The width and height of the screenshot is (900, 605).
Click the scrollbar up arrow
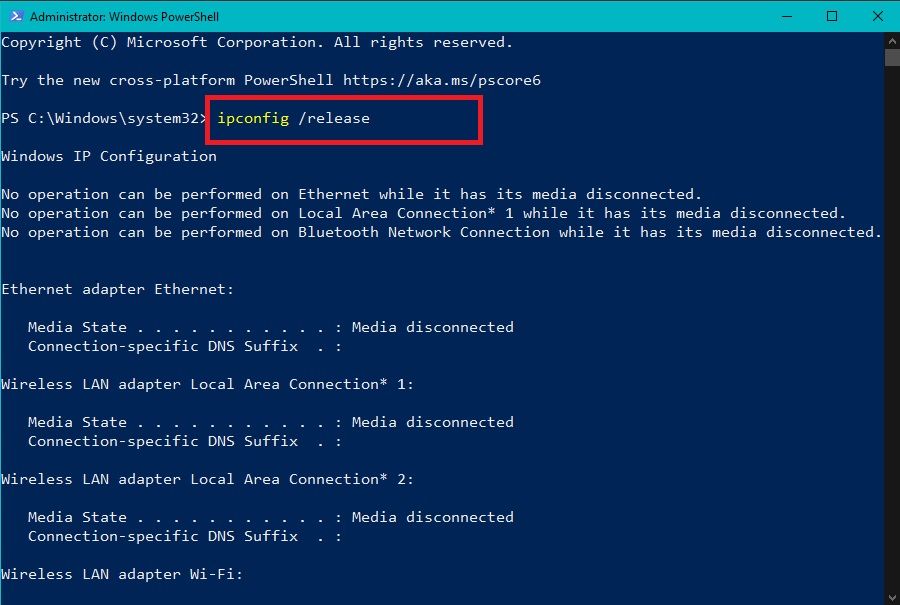[890, 41]
